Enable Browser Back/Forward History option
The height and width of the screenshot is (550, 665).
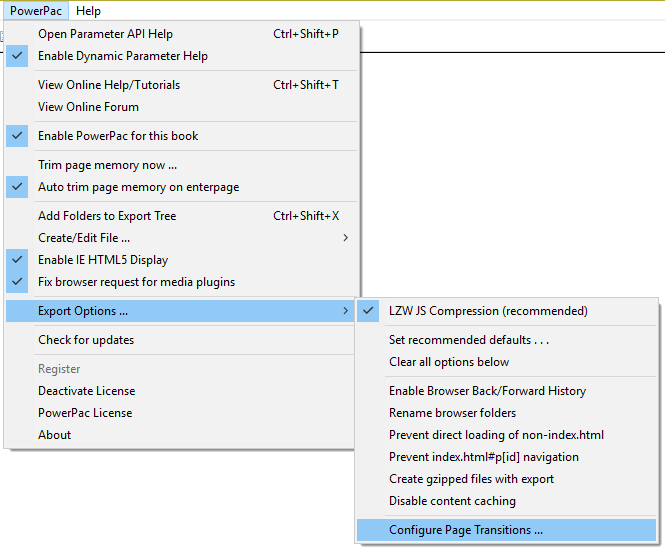[x=506, y=391]
